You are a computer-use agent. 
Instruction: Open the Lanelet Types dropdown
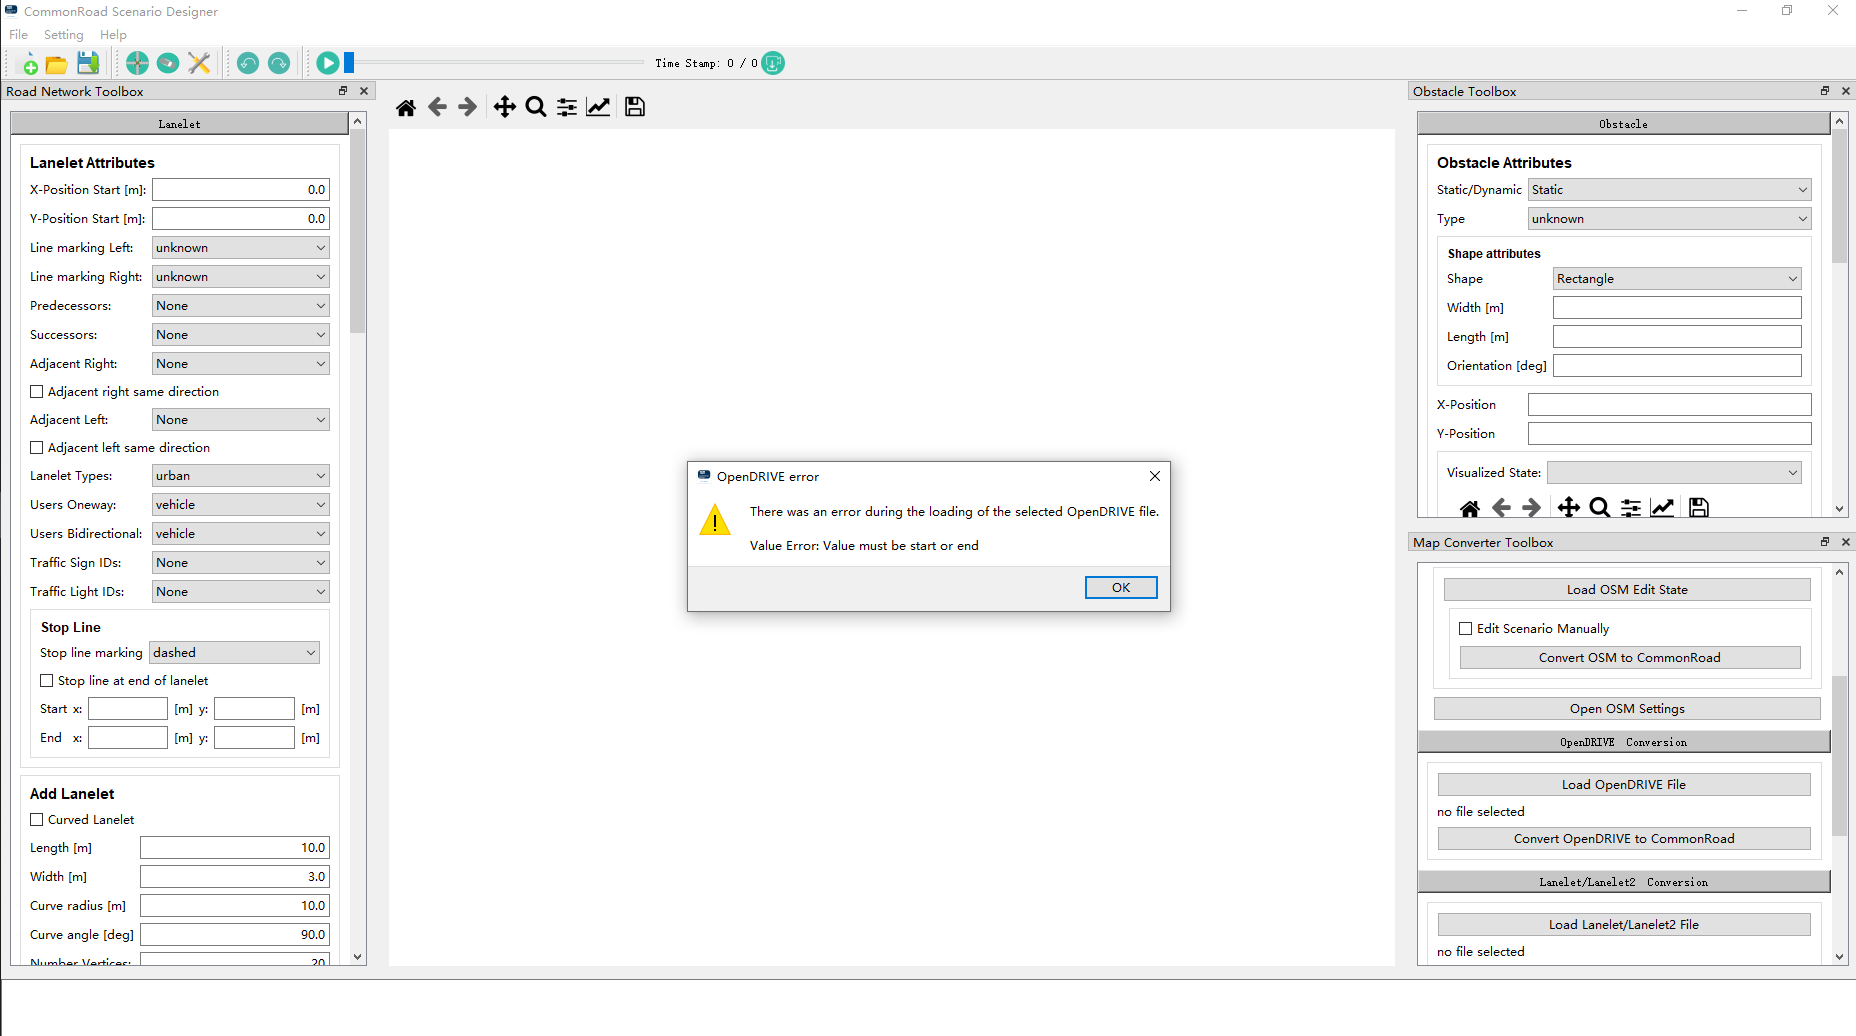pyautogui.click(x=240, y=476)
